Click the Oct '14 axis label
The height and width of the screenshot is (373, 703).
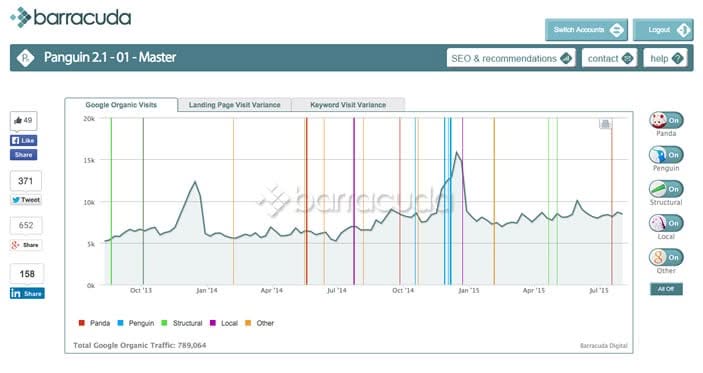point(403,291)
